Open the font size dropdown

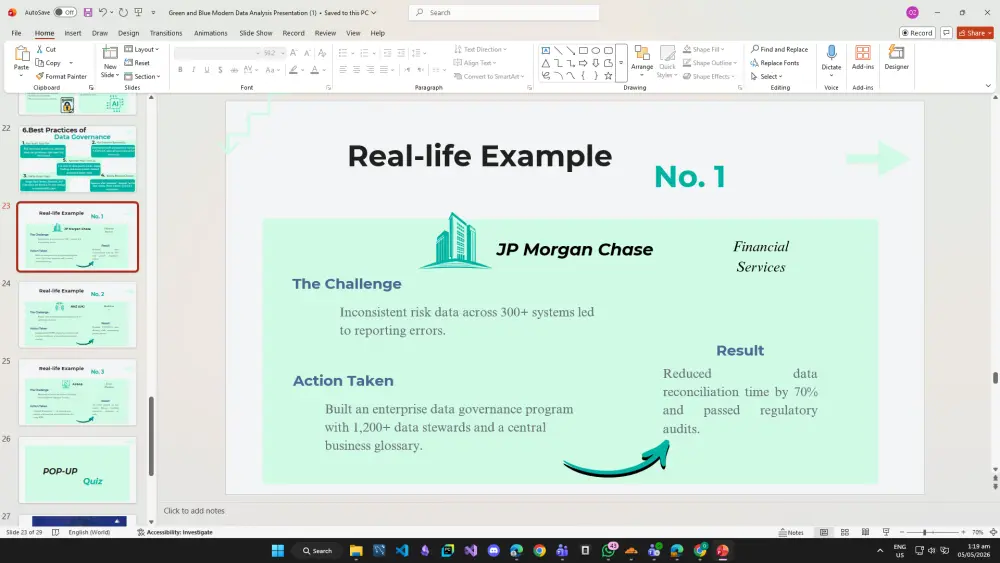(x=283, y=53)
